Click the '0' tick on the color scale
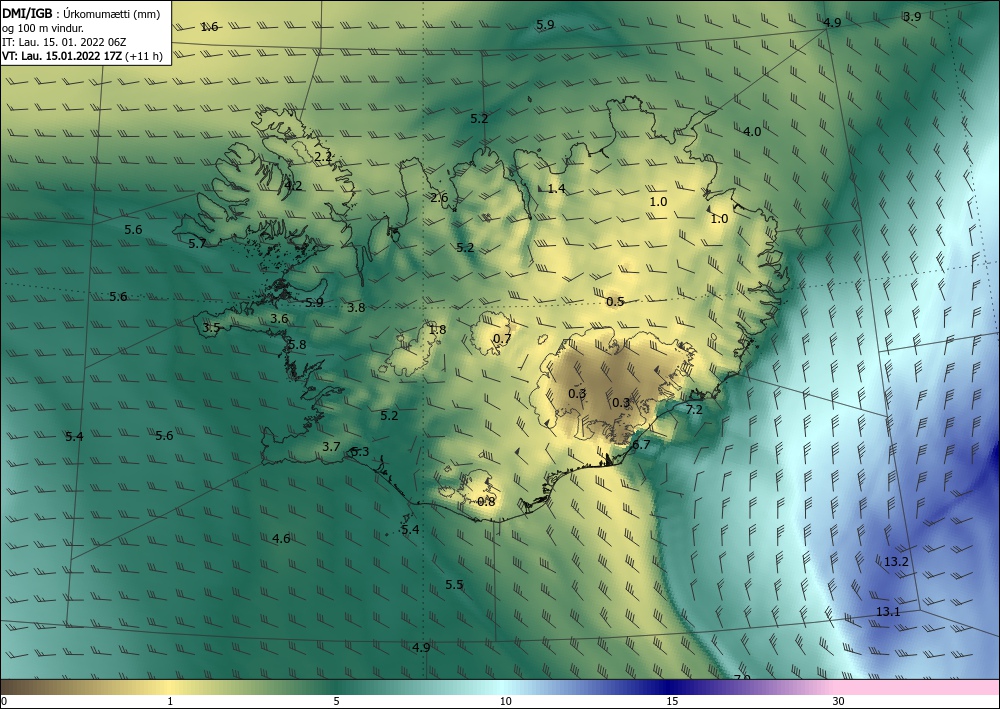The width and height of the screenshot is (1000, 709). point(4,701)
